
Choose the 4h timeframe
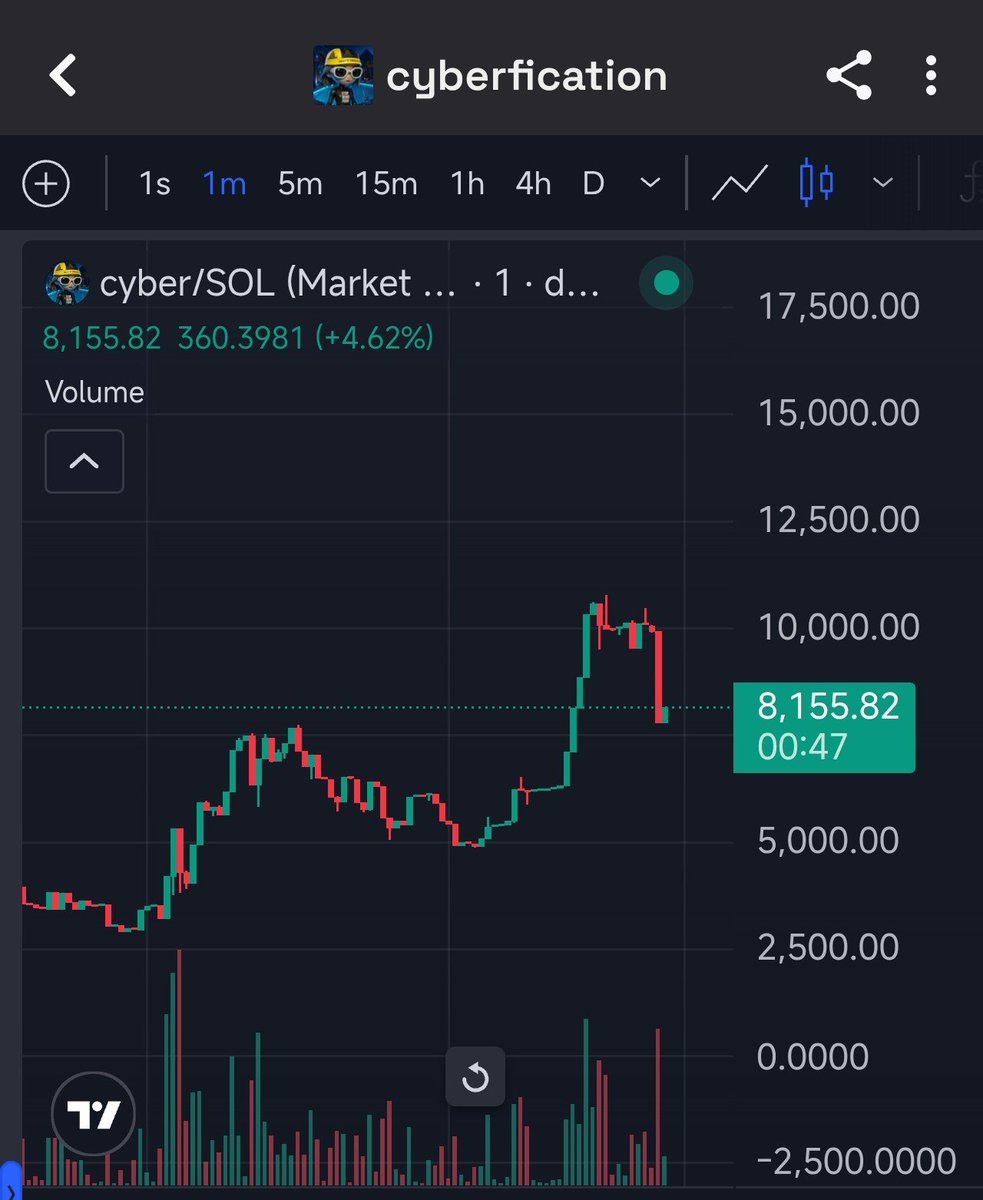(533, 184)
